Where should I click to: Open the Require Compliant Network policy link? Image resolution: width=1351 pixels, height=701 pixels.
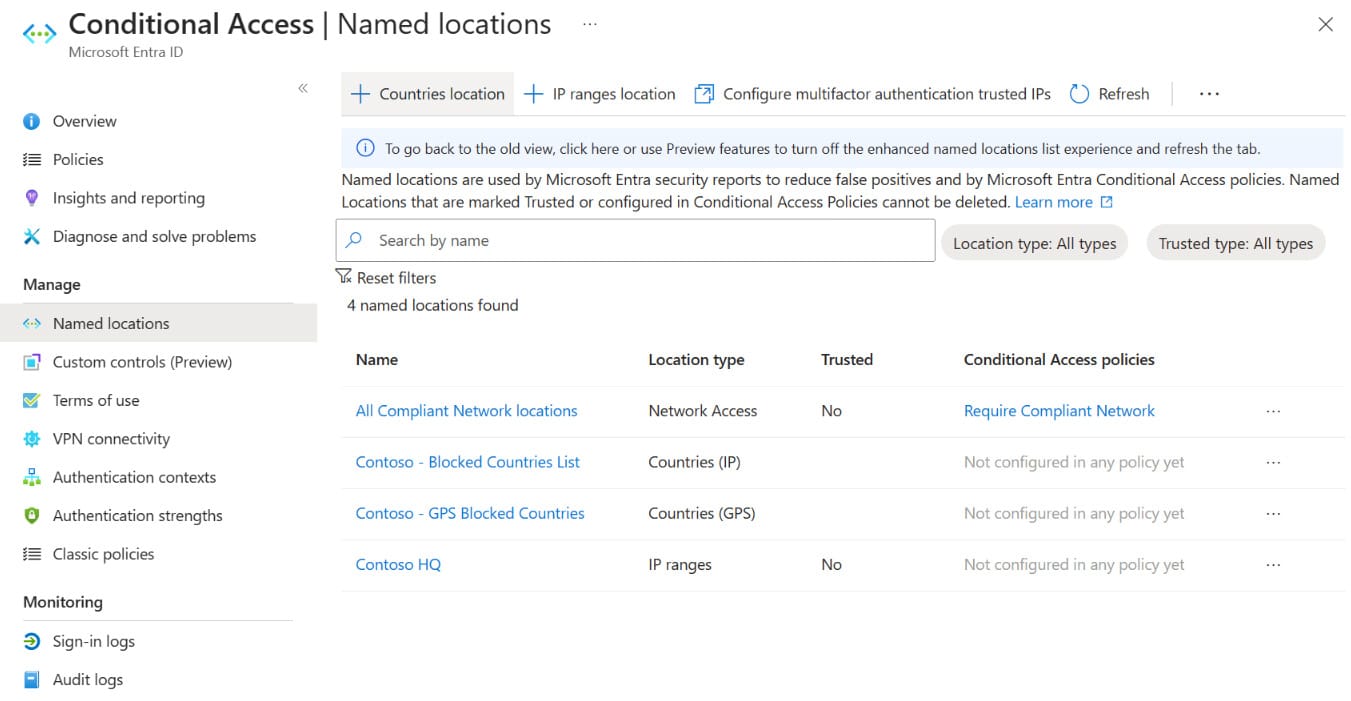click(x=1058, y=411)
